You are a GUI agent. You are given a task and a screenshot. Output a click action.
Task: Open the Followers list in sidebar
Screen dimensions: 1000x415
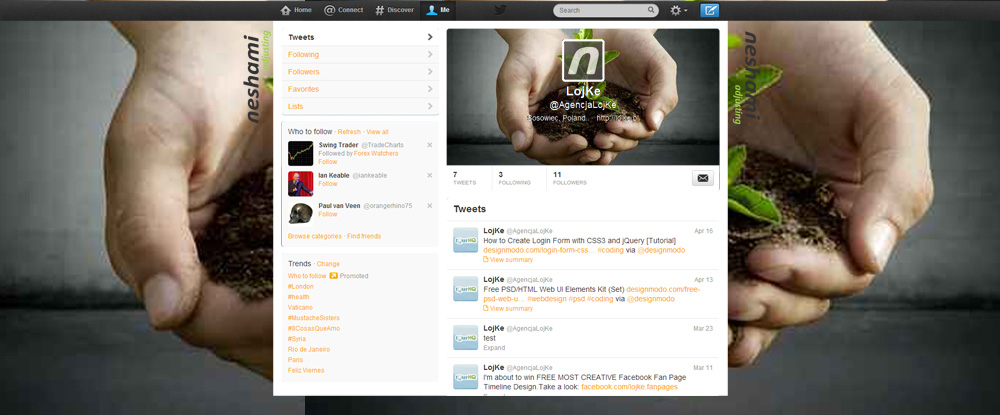pos(360,71)
